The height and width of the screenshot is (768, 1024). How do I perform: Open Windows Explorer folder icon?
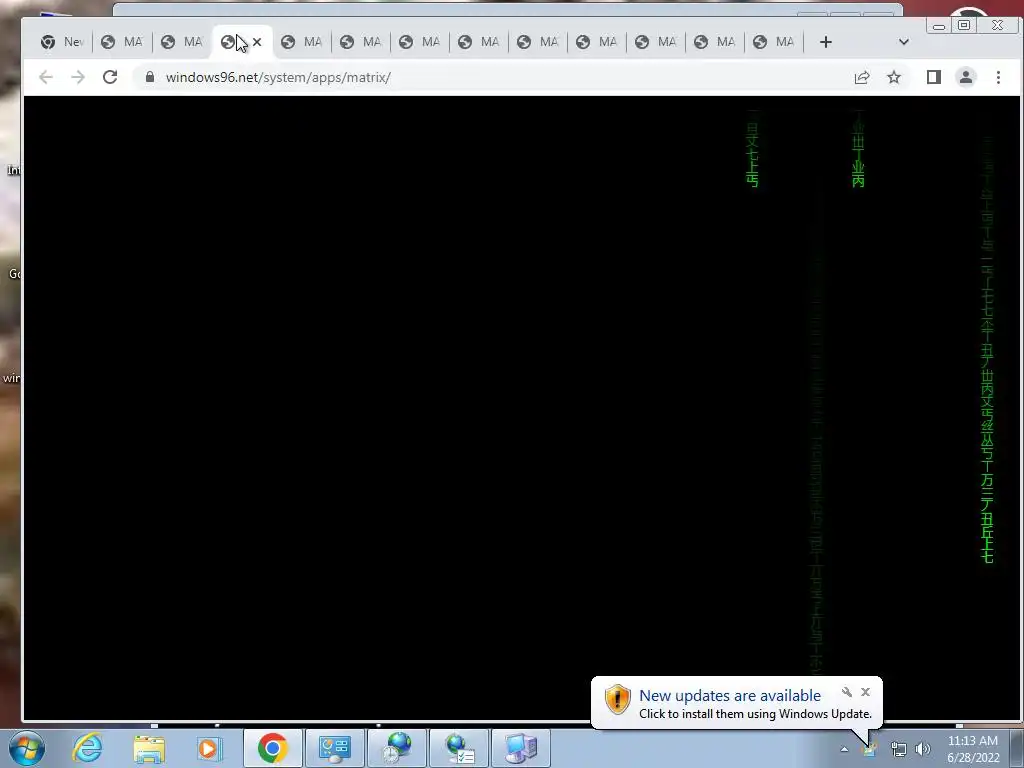coord(149,748)
